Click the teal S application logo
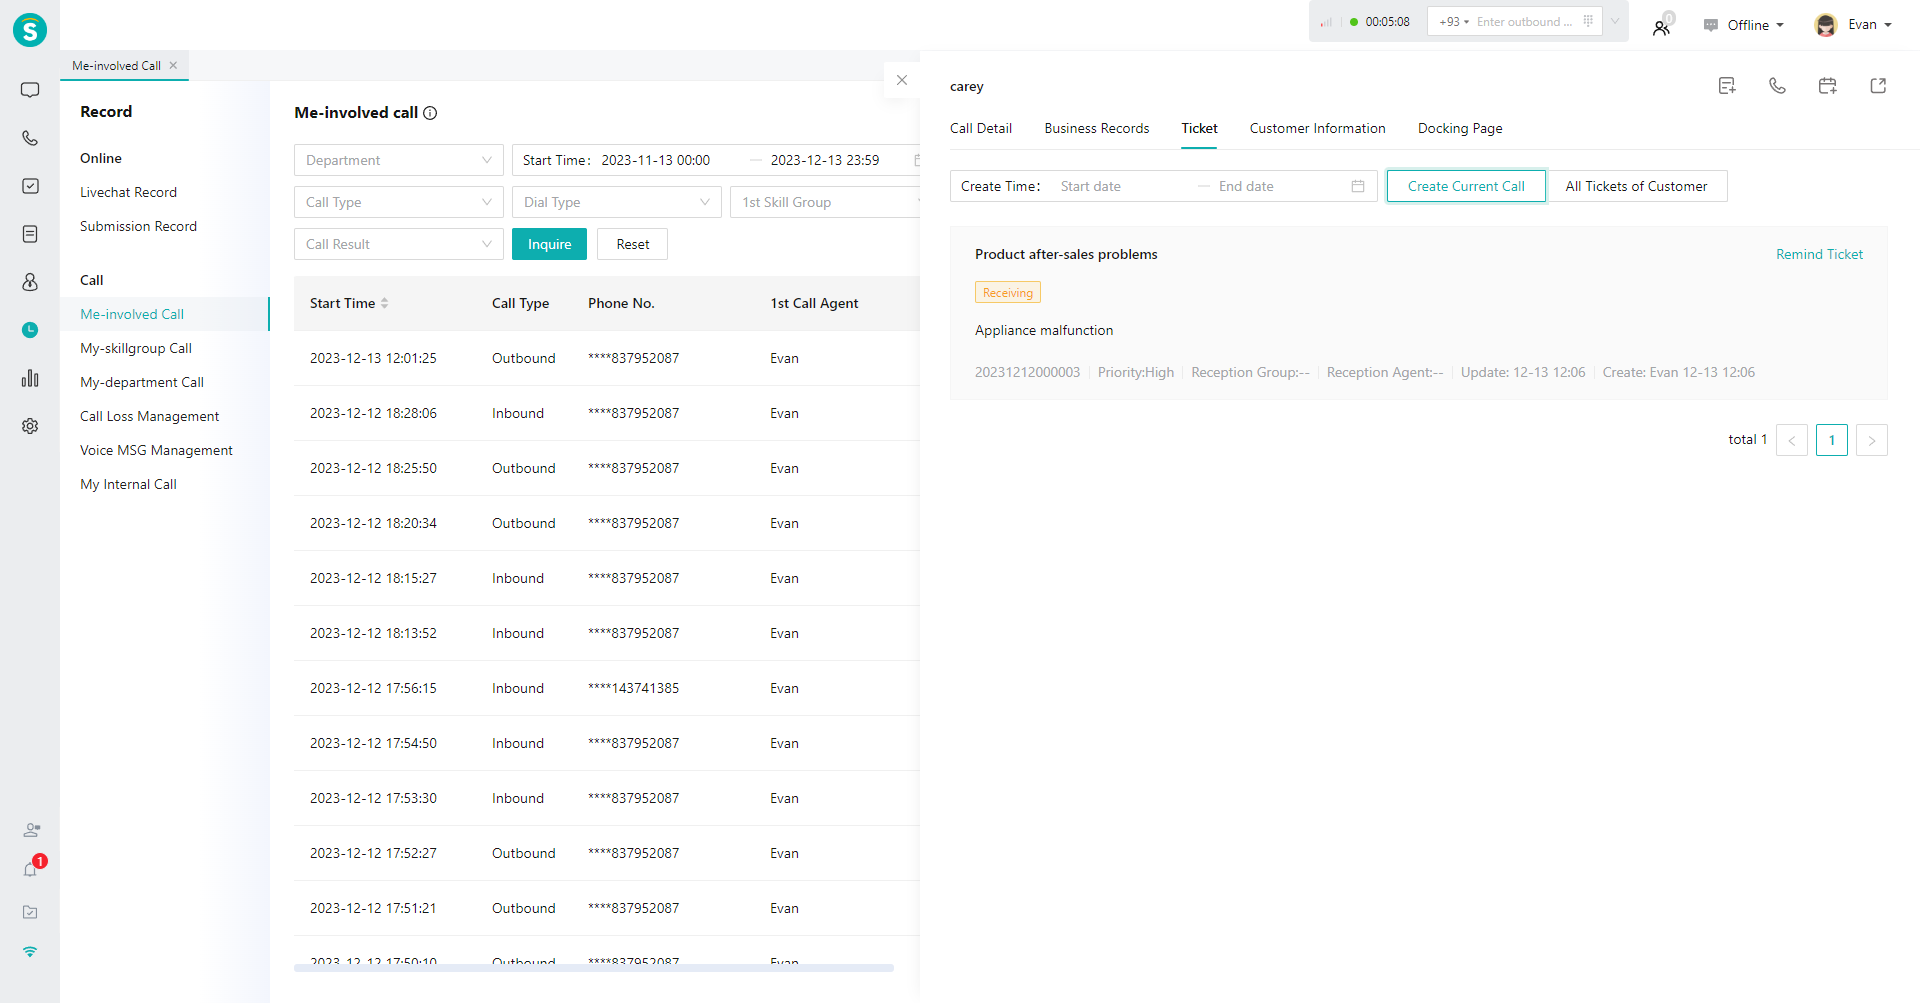1920x1003 pixels. 30,30
